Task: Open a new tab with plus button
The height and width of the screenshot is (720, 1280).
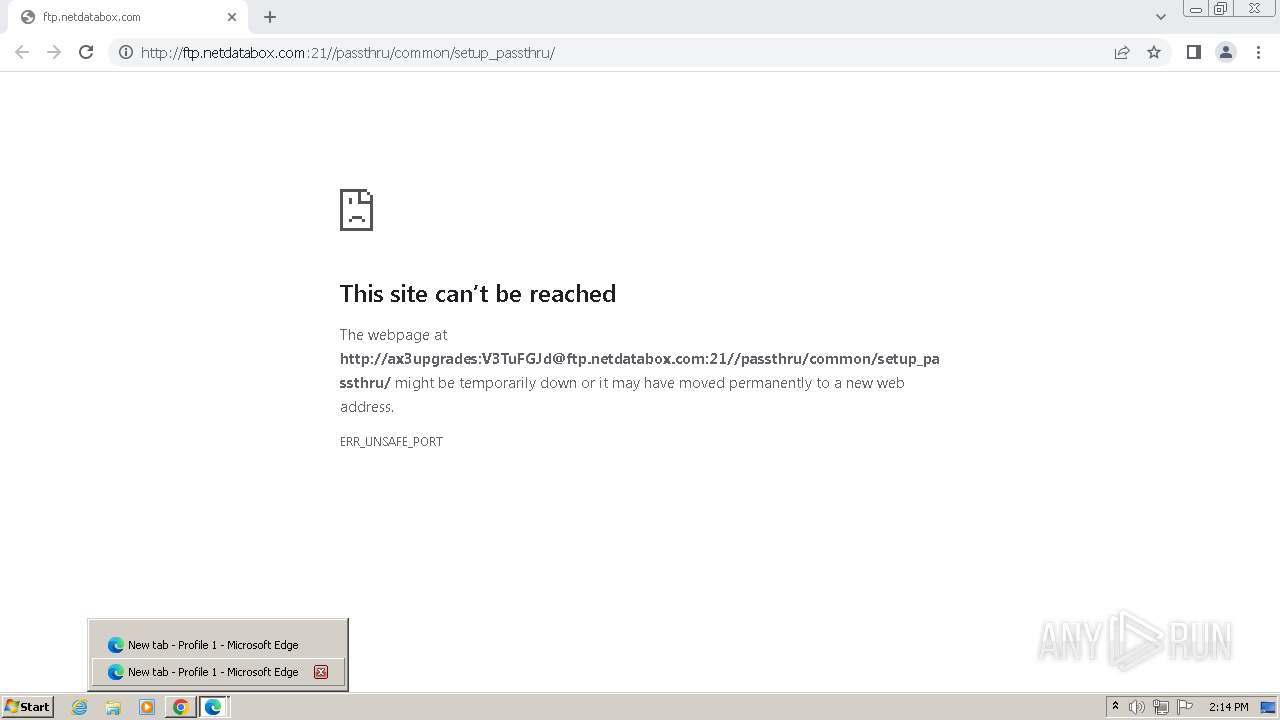Action: point(270,17)
